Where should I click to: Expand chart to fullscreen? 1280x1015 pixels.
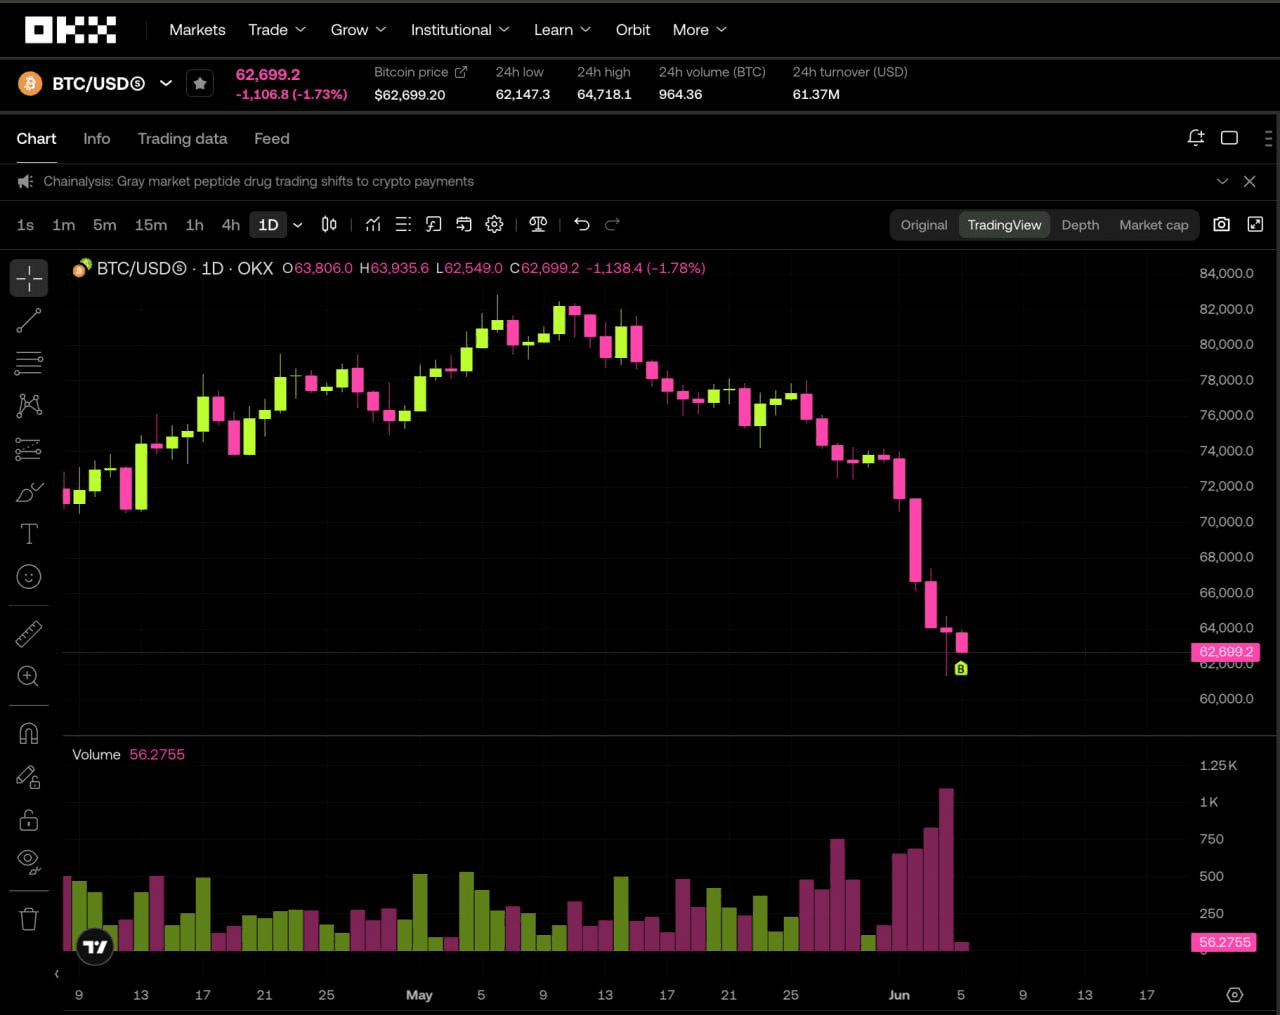pyautogui.click(x=1256, y=225)
